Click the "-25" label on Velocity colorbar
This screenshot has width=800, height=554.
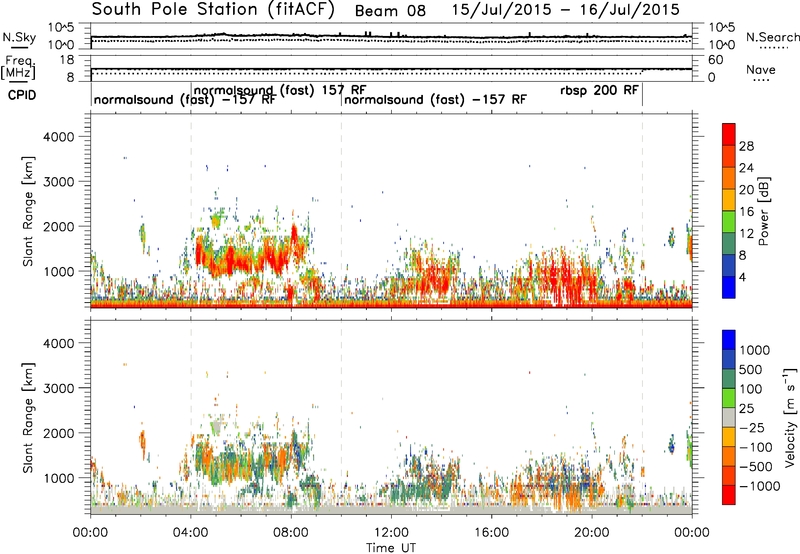point(753,428)
